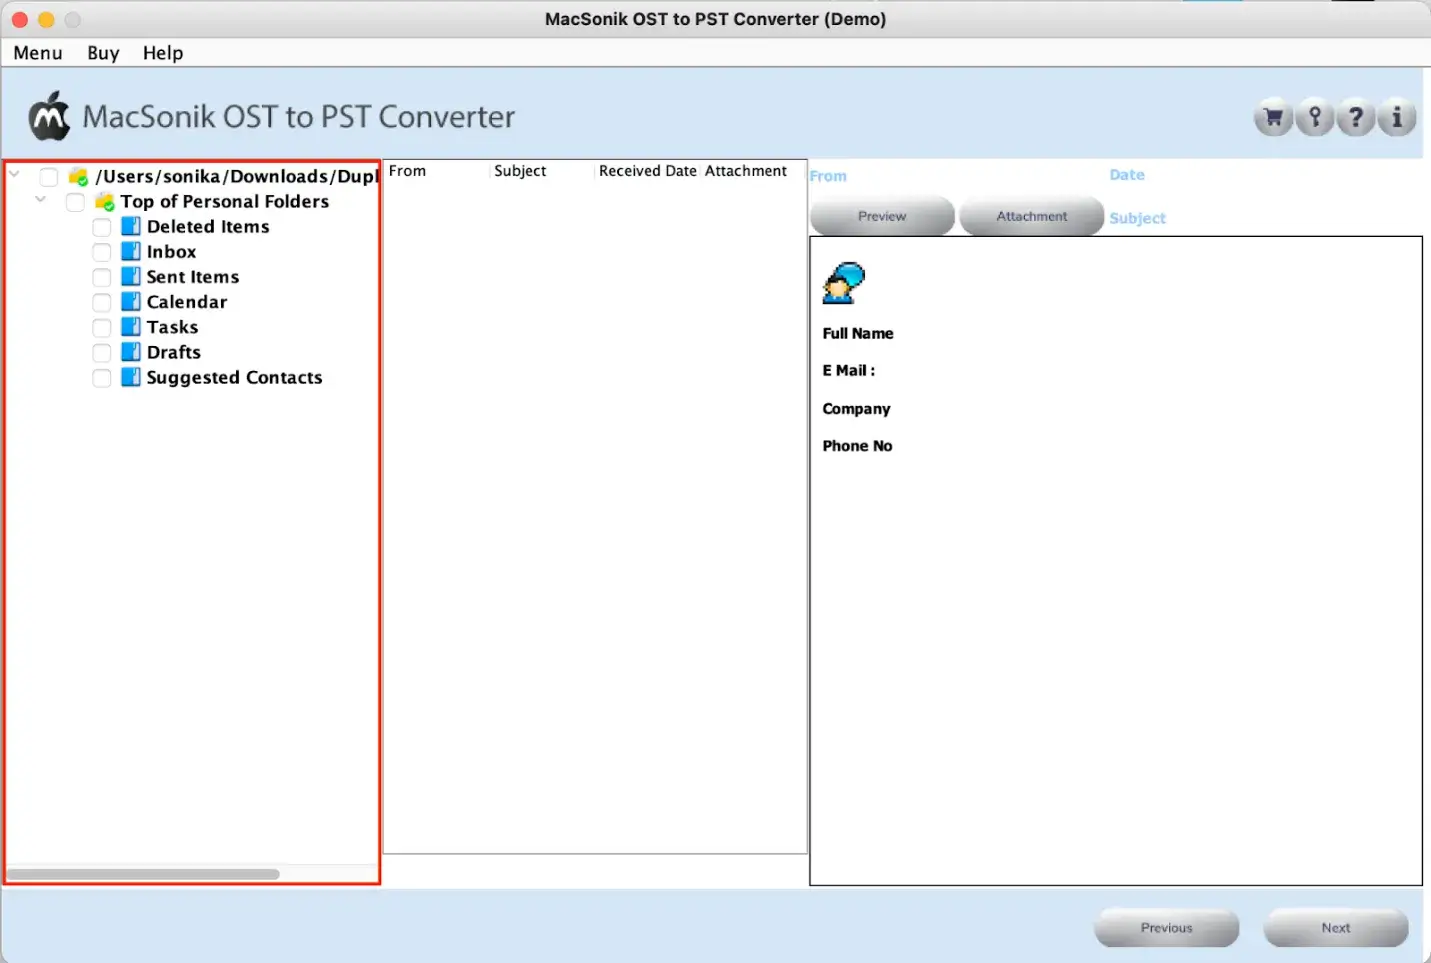Image resolution: width=1431 pixels, height=963 pixels.
Task: Click the From column header
Action: click(407, 171)
